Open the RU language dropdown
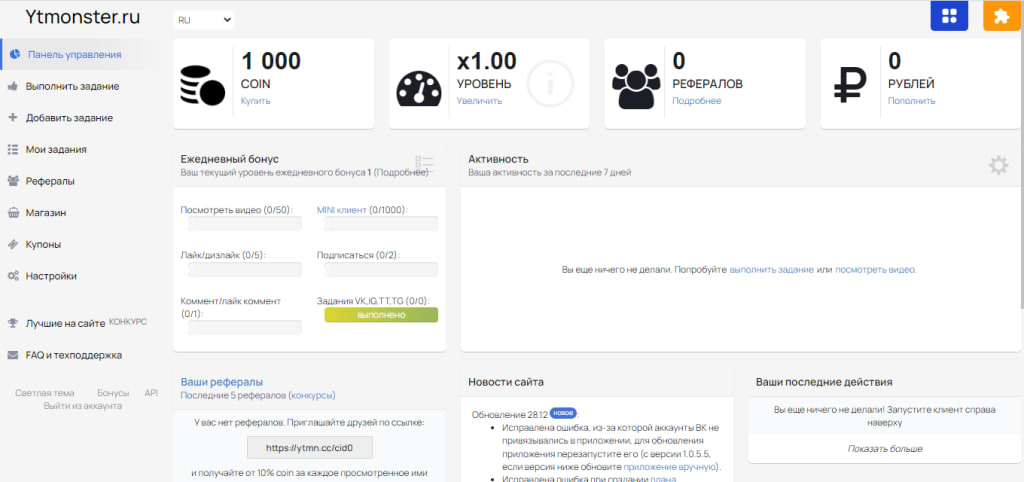This screenshot has width=1024, height=482. [x=204, y=20]
